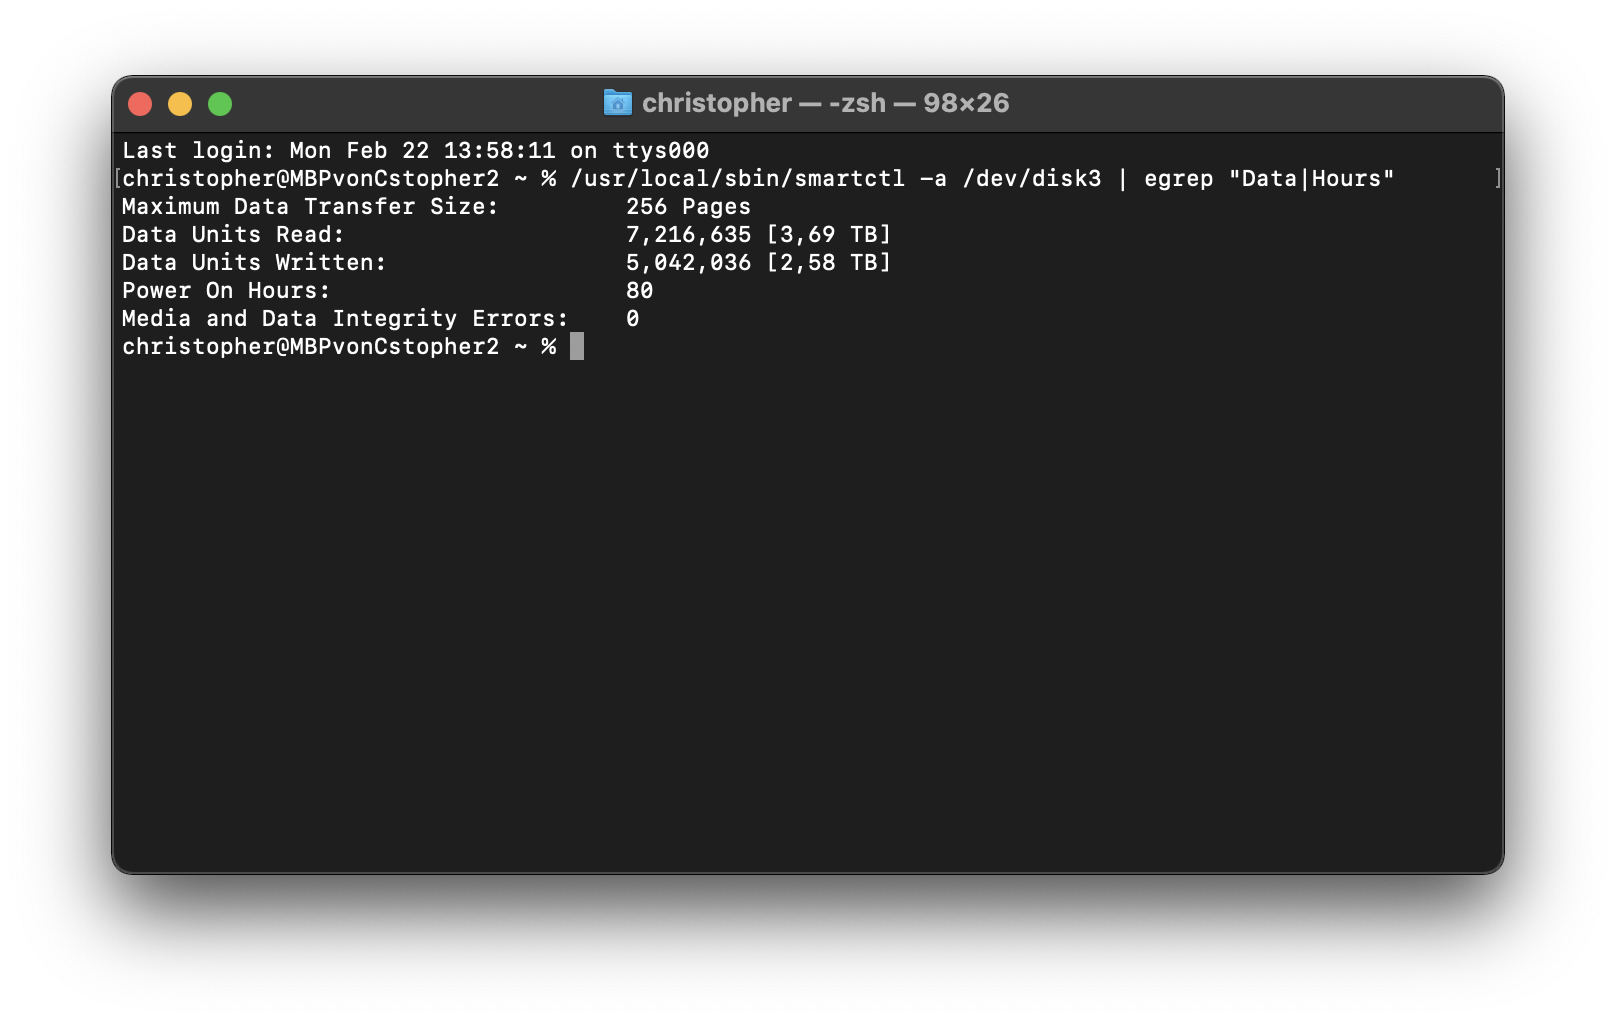The height and width of the screenshot is (1022, 1616).
Task: Click the smartctl command path in the prompt line
Action: click(x=737, y=179)
